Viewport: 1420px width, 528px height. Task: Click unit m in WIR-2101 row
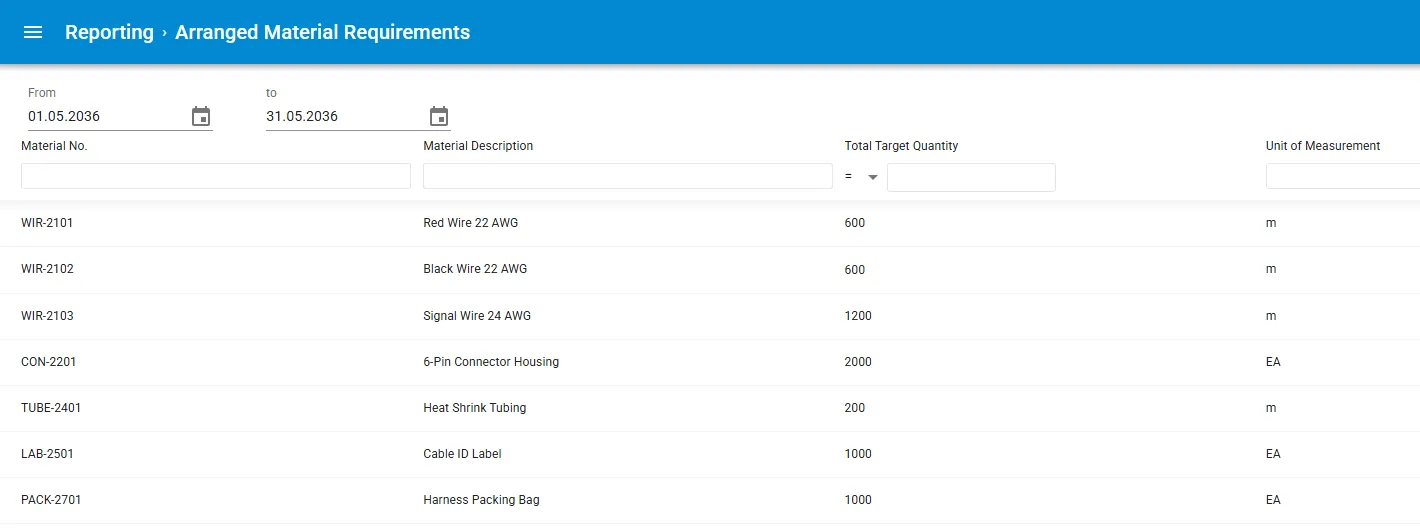pos(1271,223)
